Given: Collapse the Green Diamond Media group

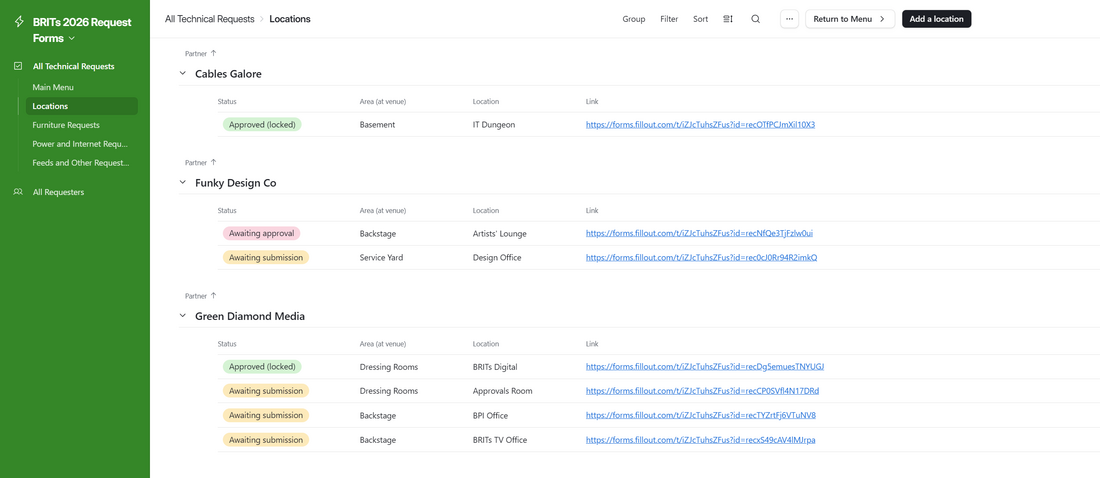Looking at the screenshot, I should (x=183, y=316).
